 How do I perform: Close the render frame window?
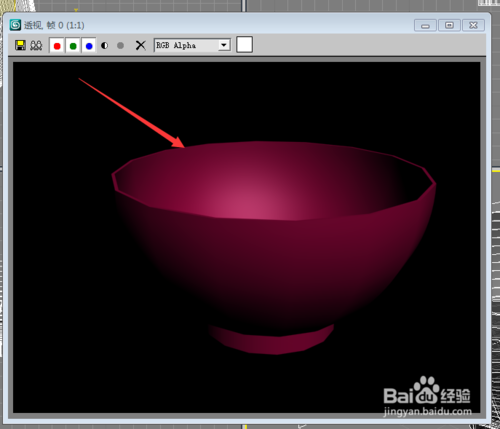[x=473, y=25]
